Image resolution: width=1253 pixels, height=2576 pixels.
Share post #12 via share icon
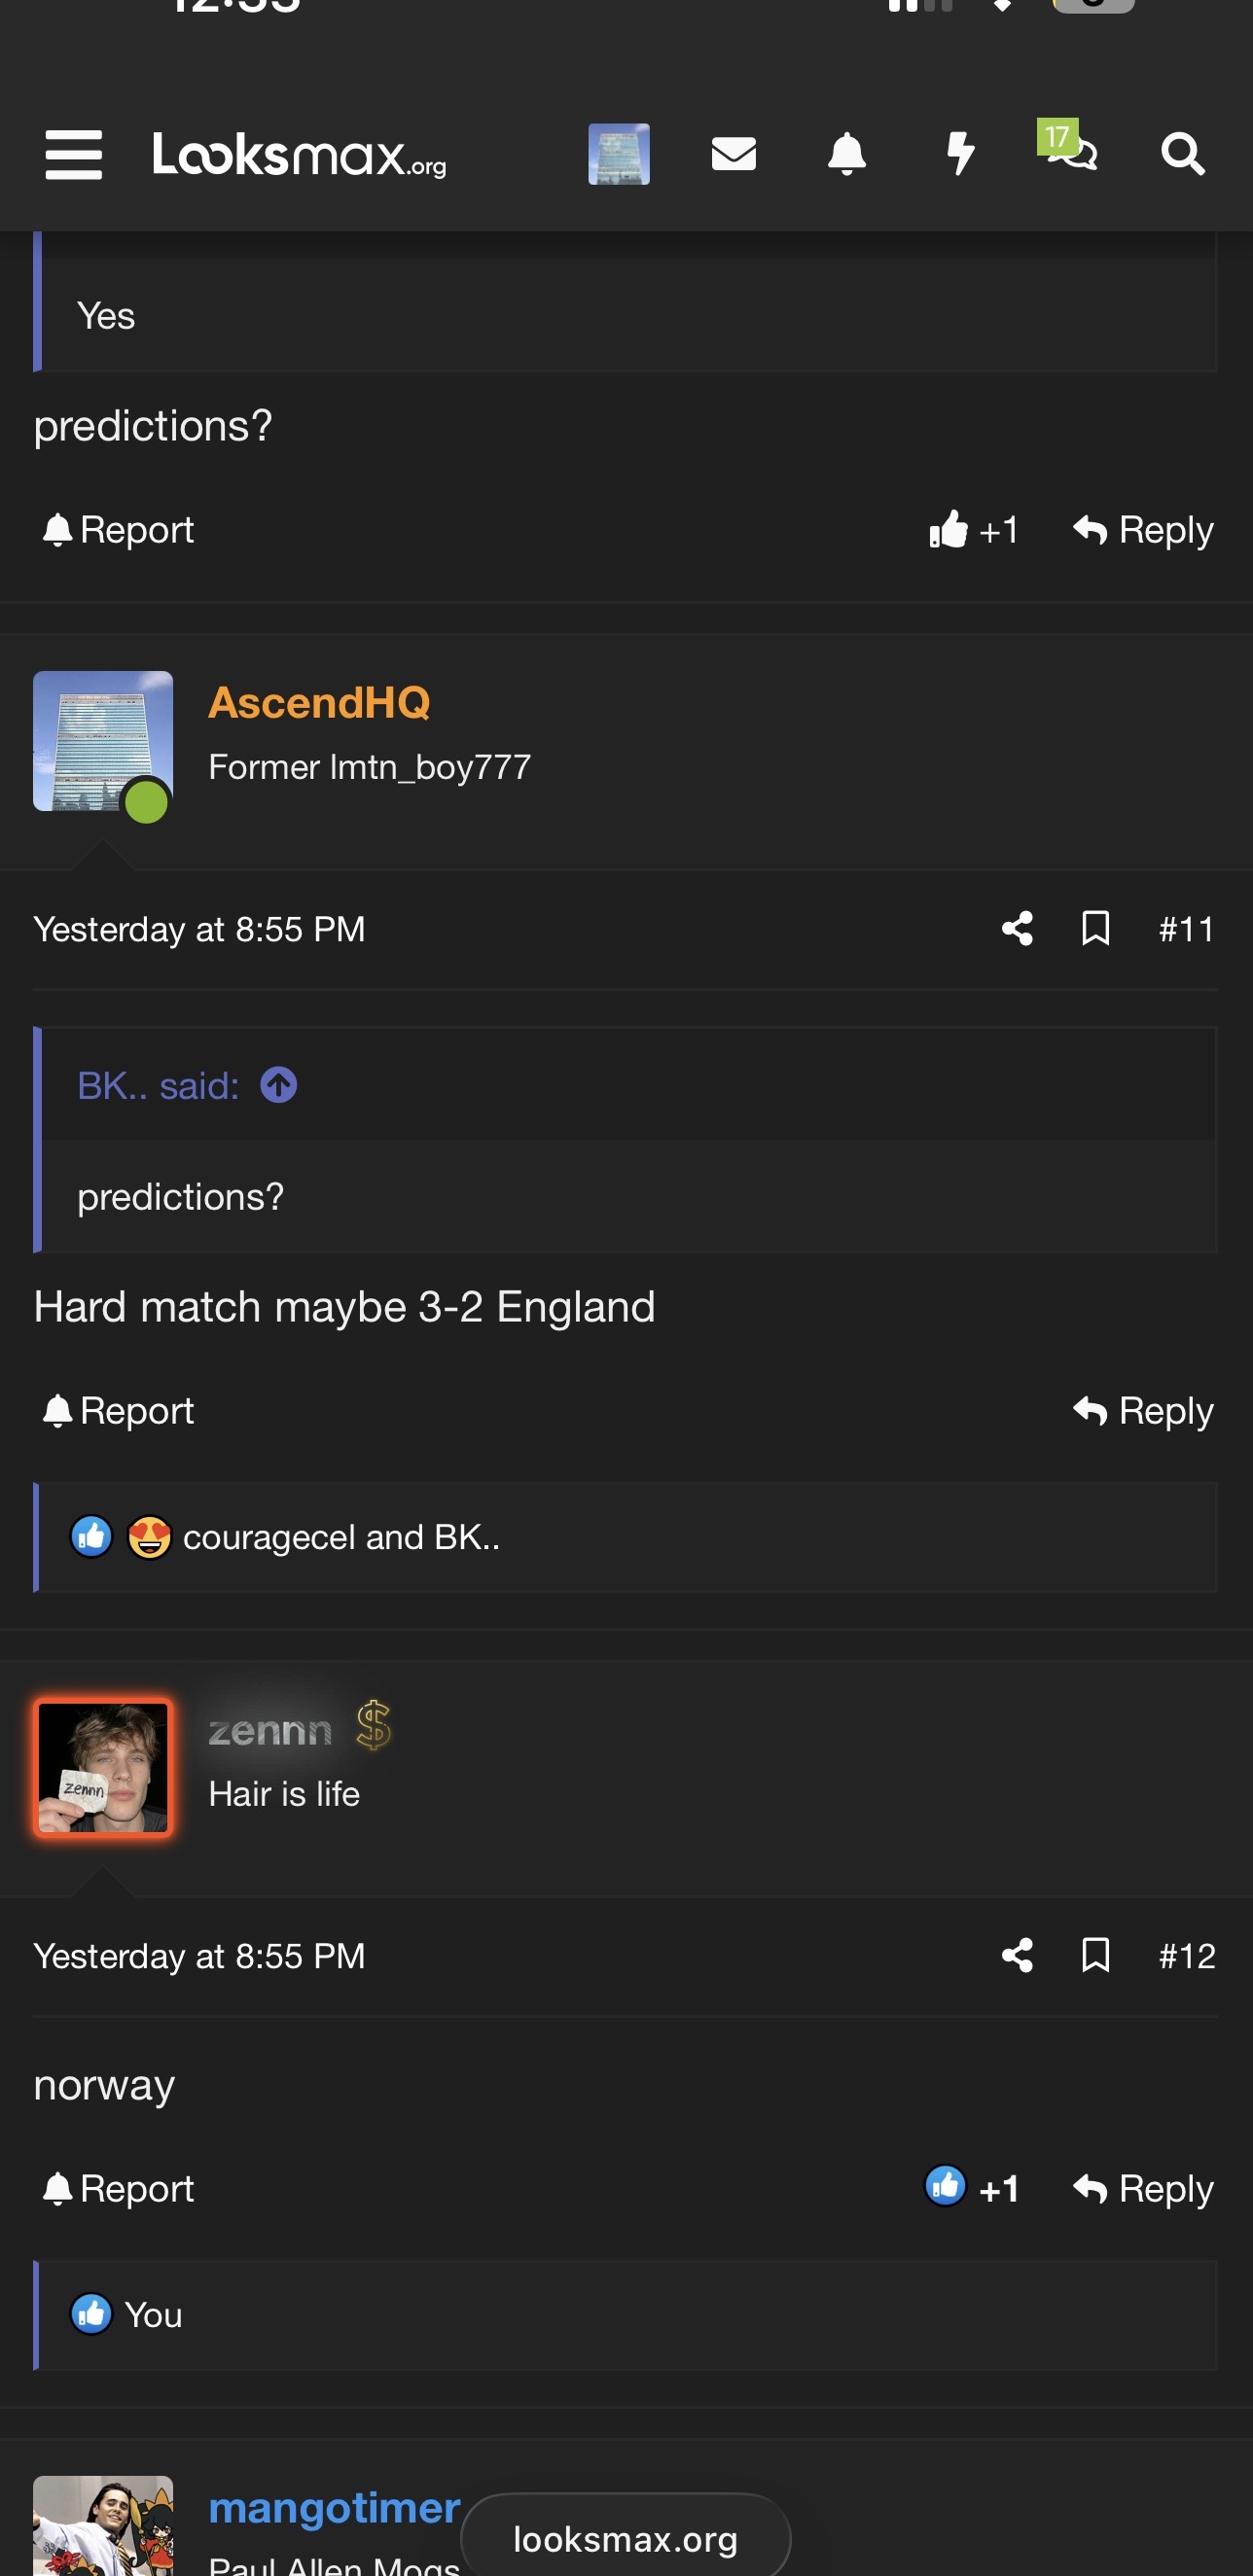pyautogui.click(x=1017, y=1954)
